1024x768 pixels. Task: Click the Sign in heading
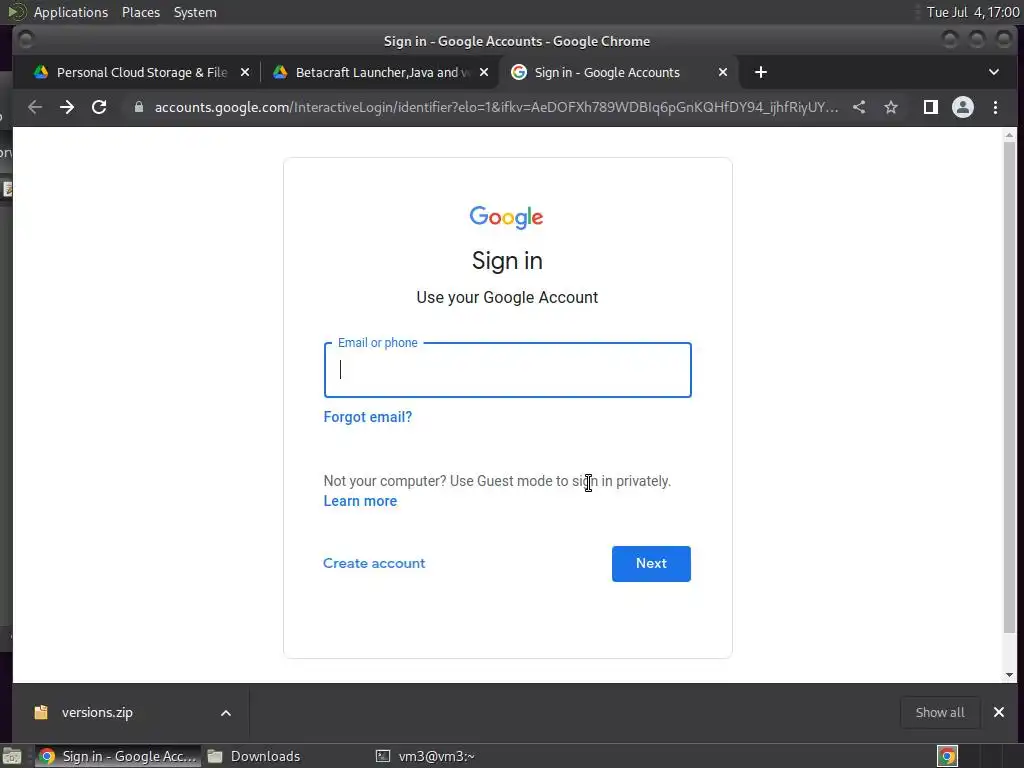coord(507,261)
